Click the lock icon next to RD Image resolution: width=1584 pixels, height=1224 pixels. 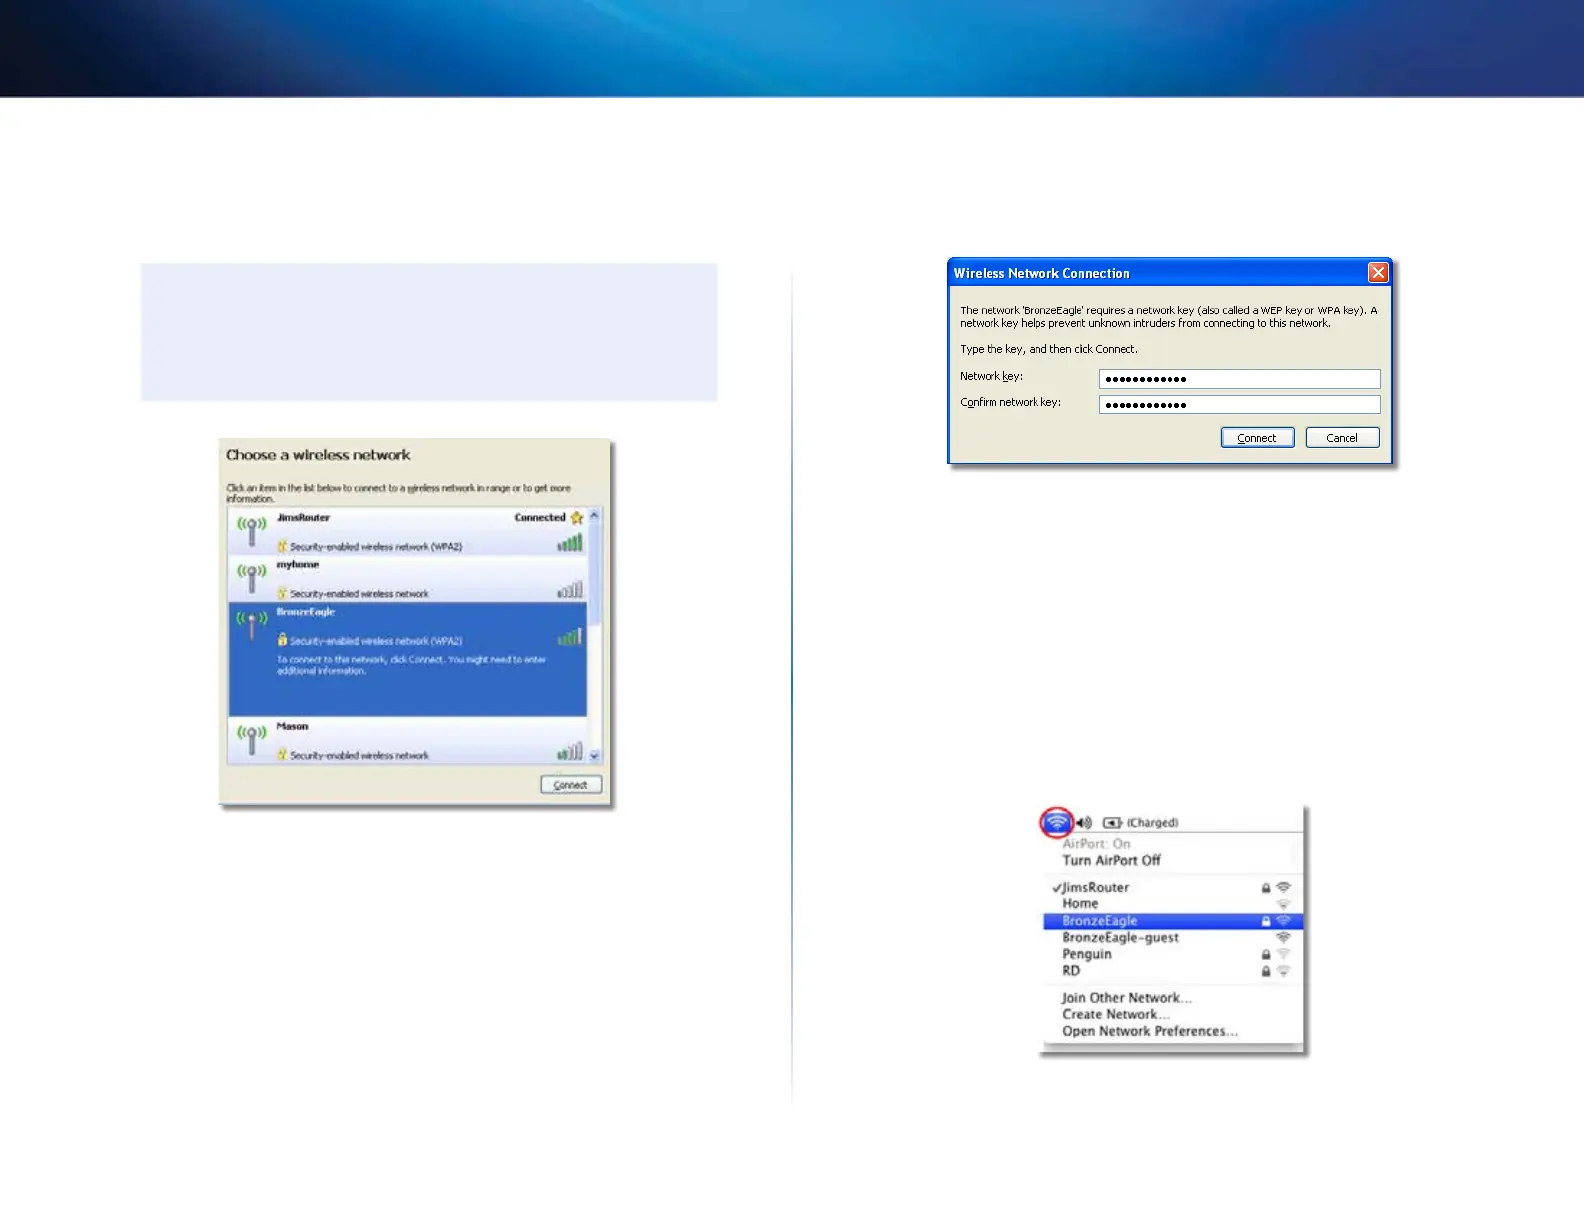pos(1266,971)
